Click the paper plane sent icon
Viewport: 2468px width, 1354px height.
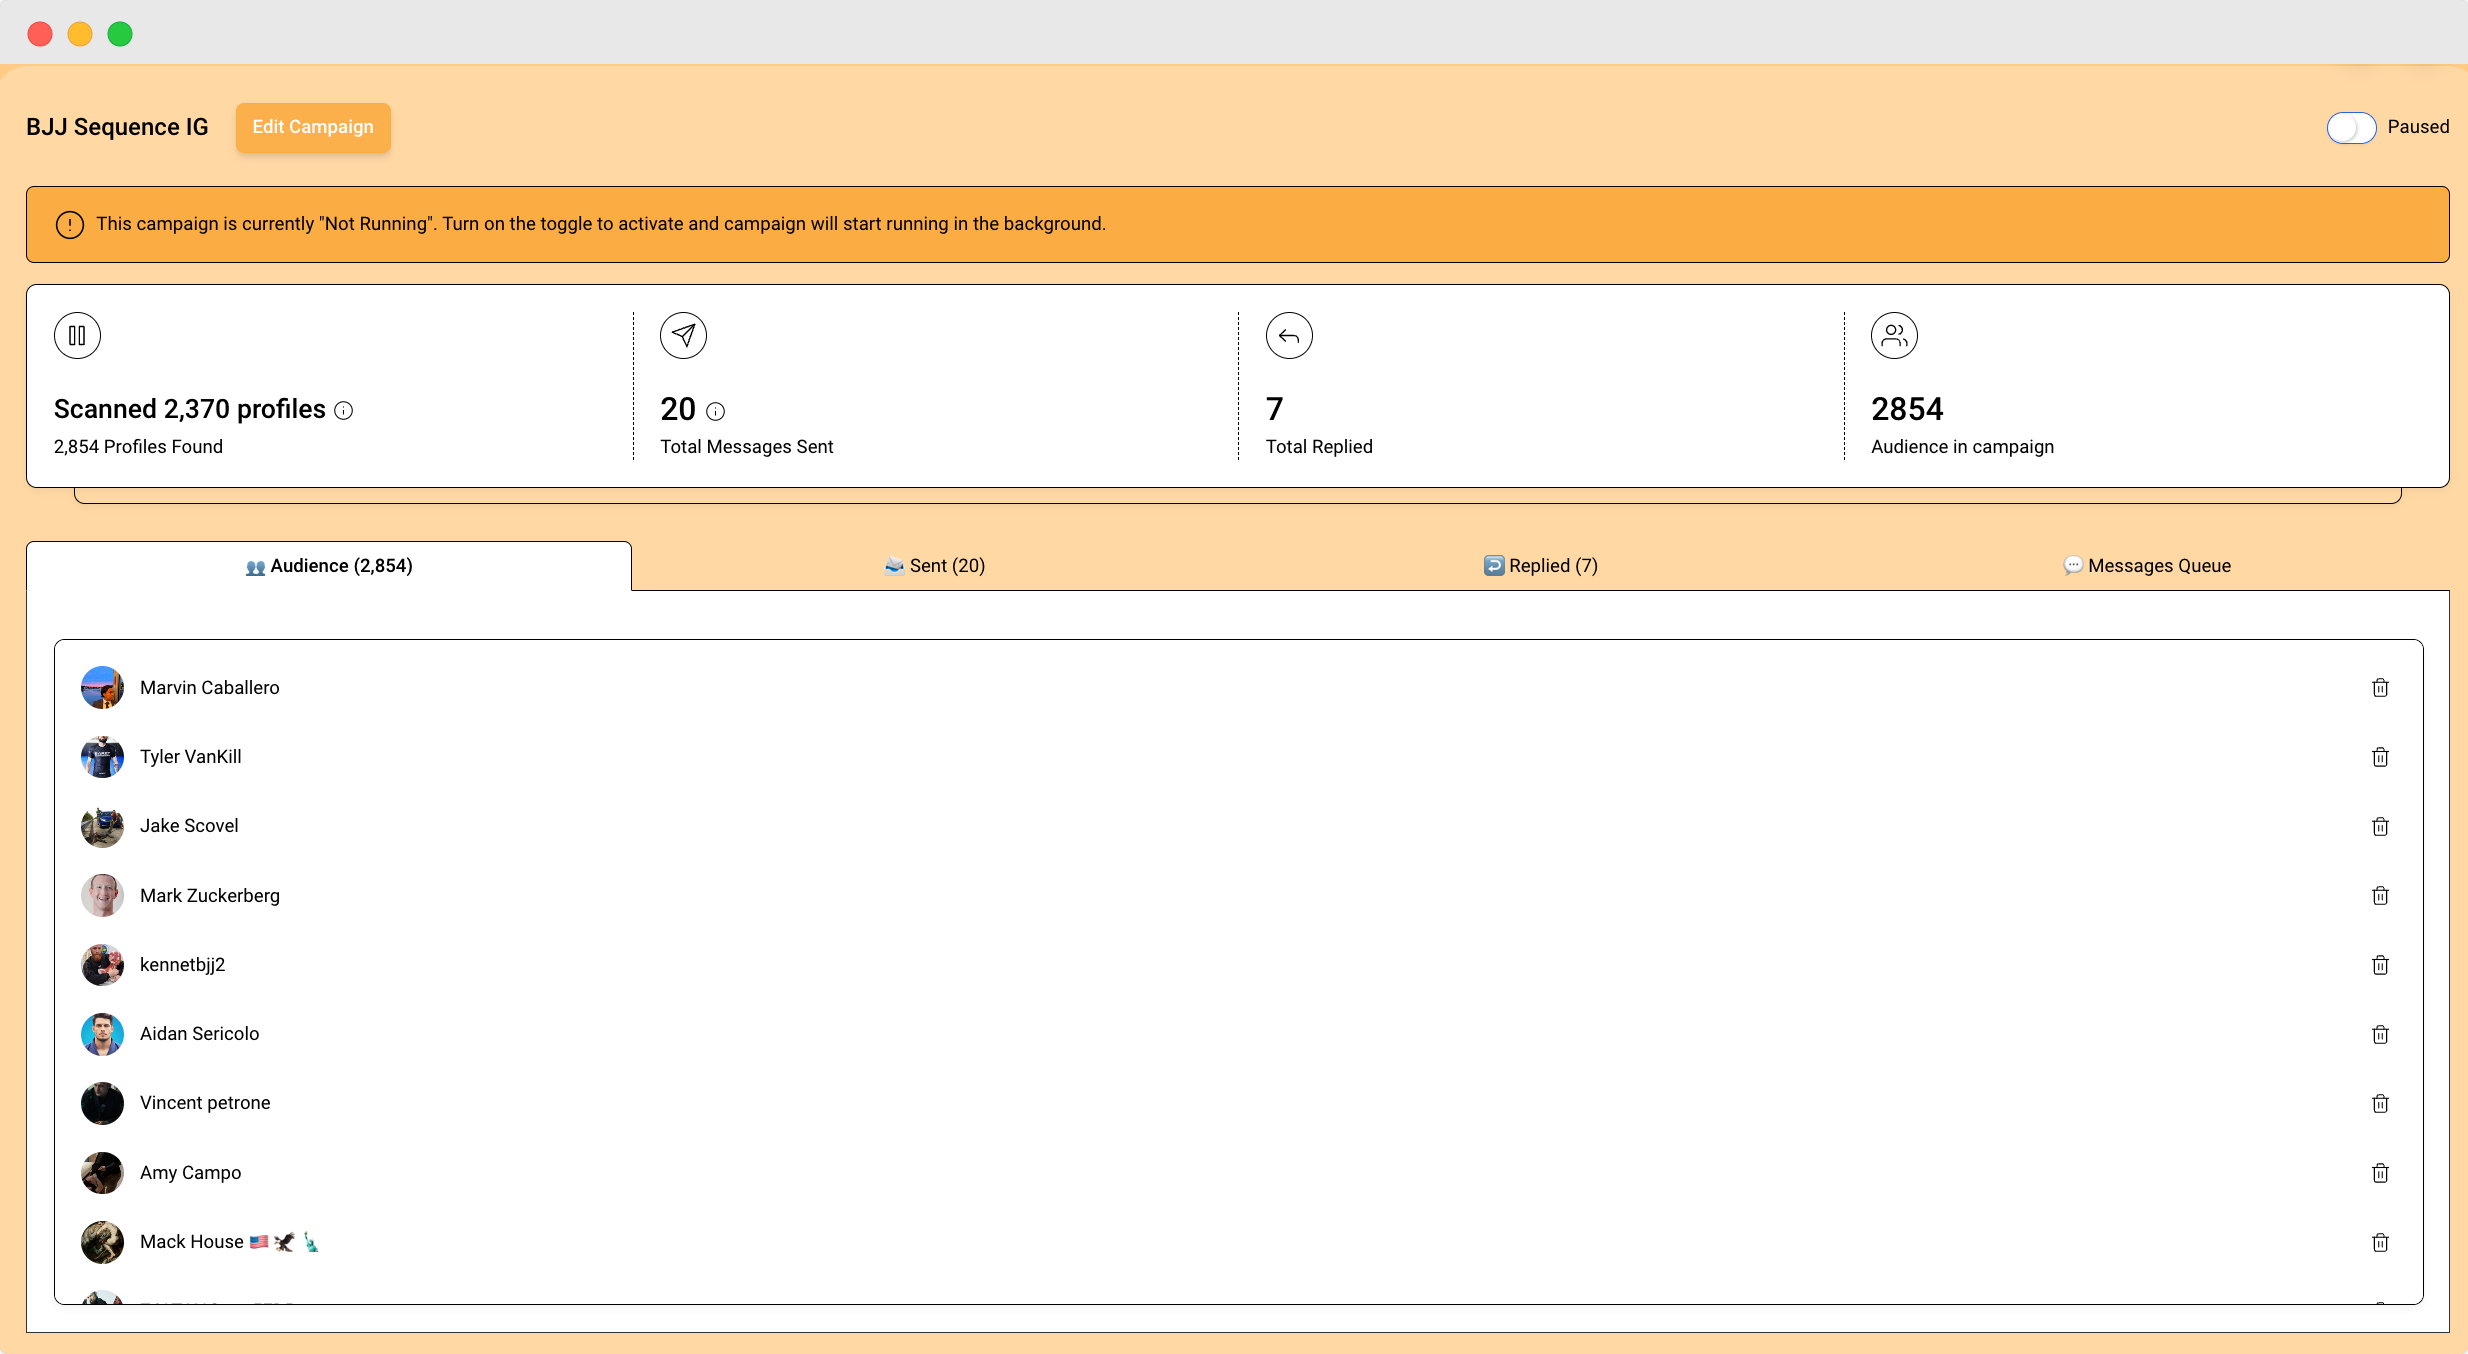click(x=683, y=336)
